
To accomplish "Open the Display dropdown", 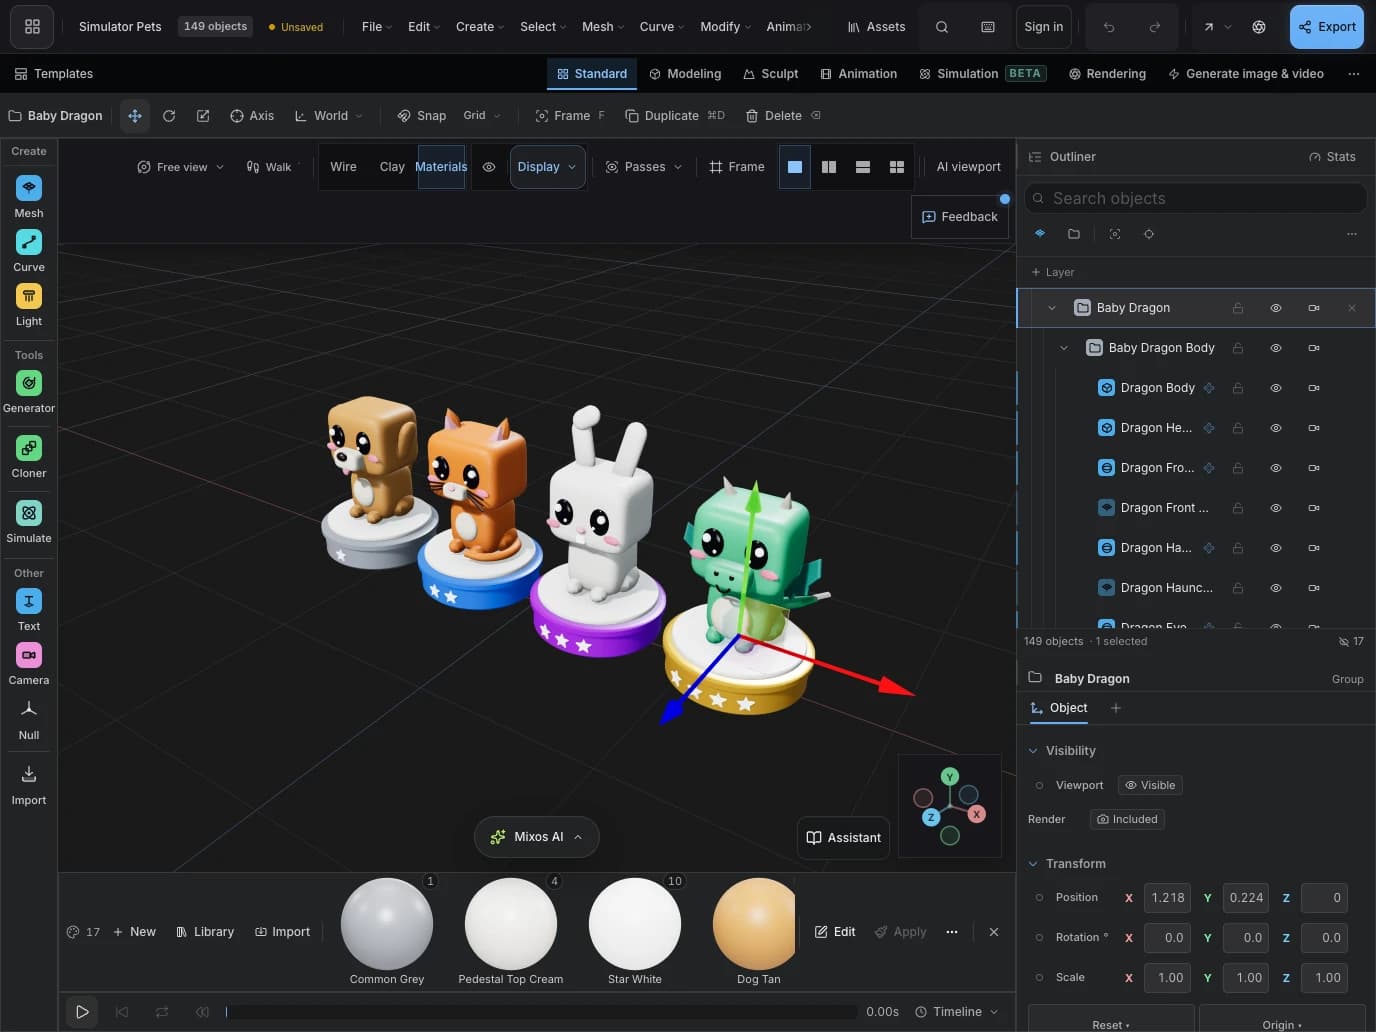I will [547, 167].
